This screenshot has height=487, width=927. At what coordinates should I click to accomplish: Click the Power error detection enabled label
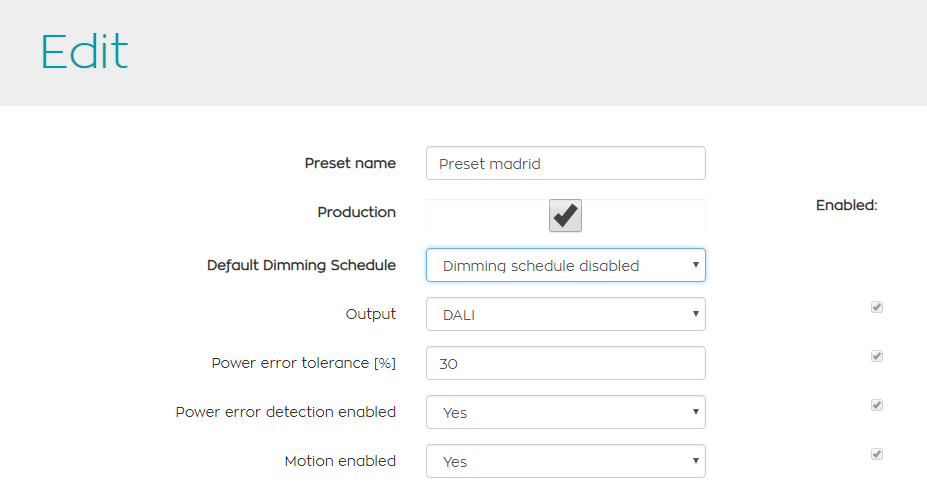(285, 412)
